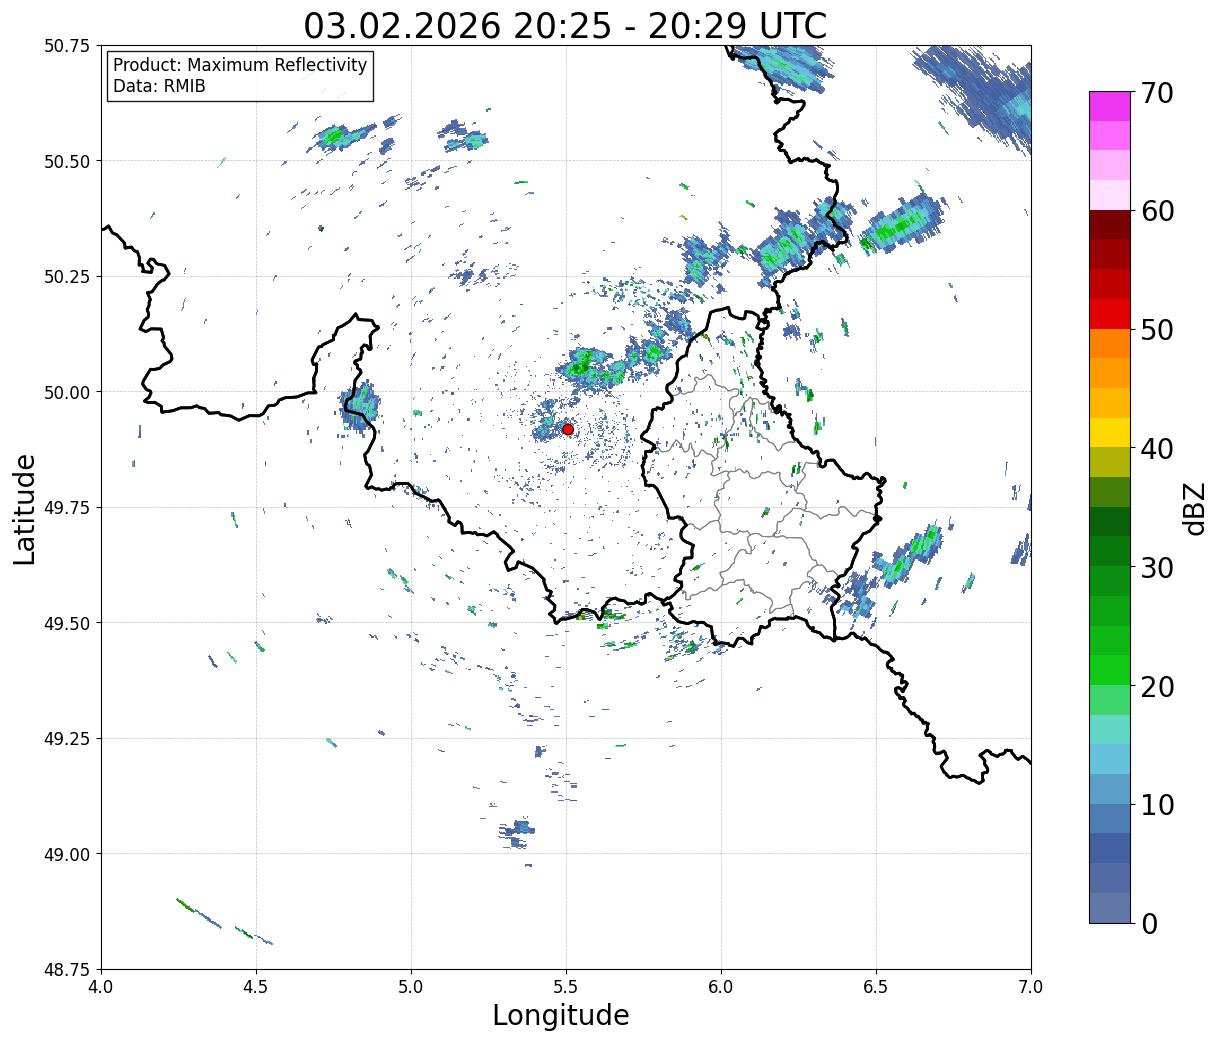Image resolution: width=1219 pixels, height=1040 pixels.
Task: Click the latitude tick label "49.50"
Action: pyautogui.click(x=67, y=623)
